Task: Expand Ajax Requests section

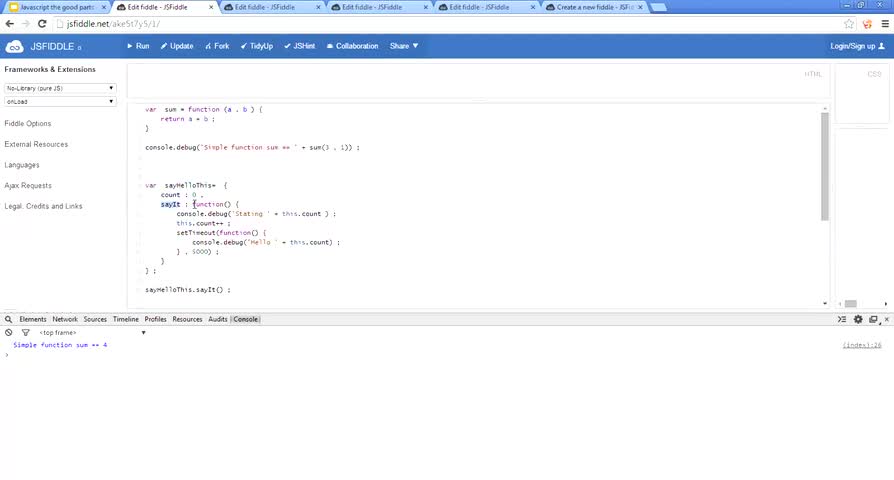Action: (28, 185)
